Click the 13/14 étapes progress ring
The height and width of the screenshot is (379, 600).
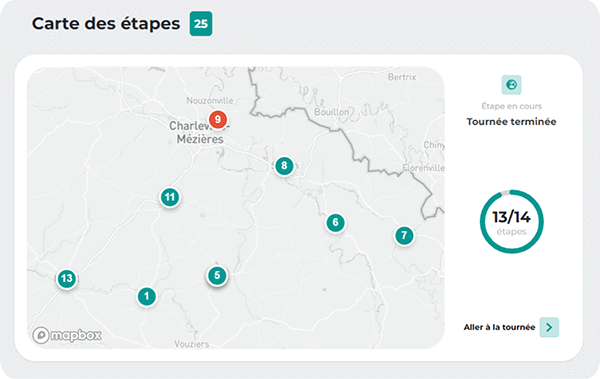tap(512, 222)
